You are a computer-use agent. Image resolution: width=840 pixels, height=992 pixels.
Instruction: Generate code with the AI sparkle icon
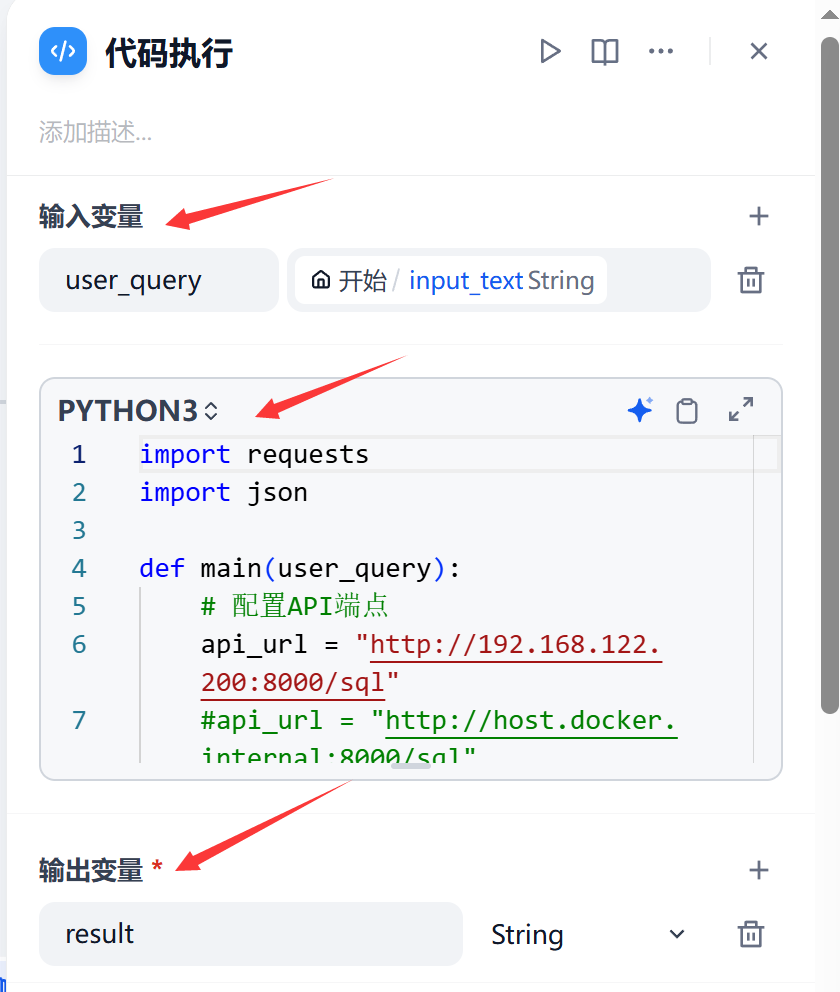click(640, 410)
